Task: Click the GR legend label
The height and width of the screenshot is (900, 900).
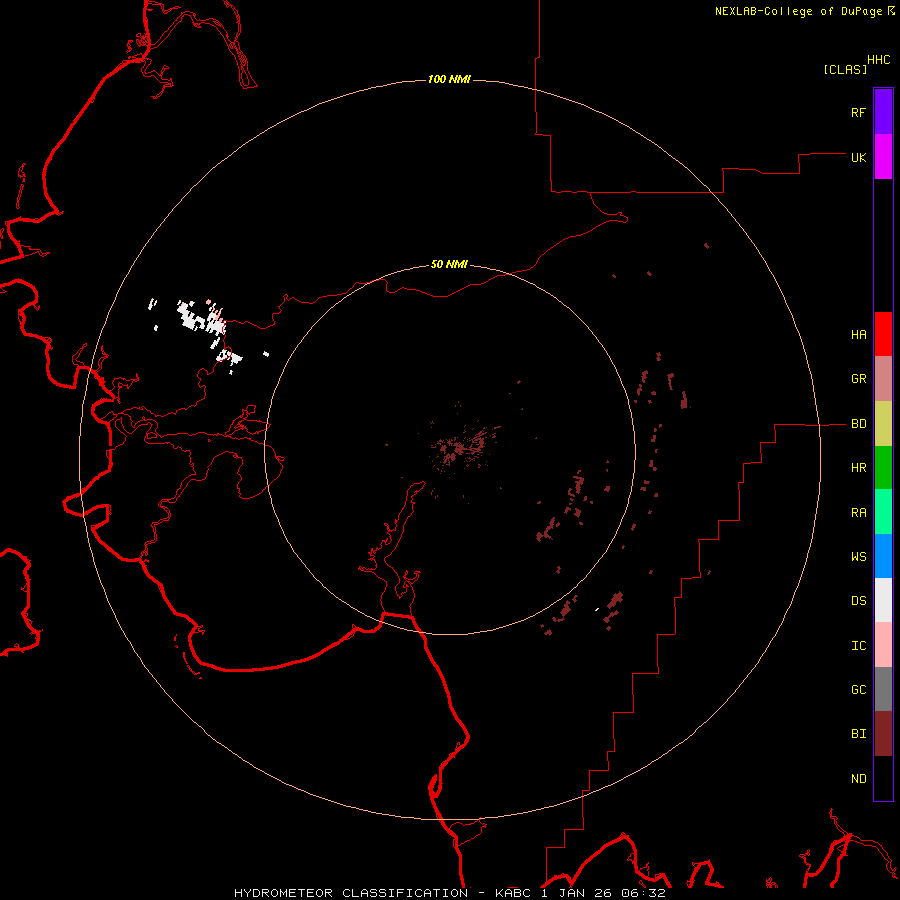Action: tap(858, 379)
